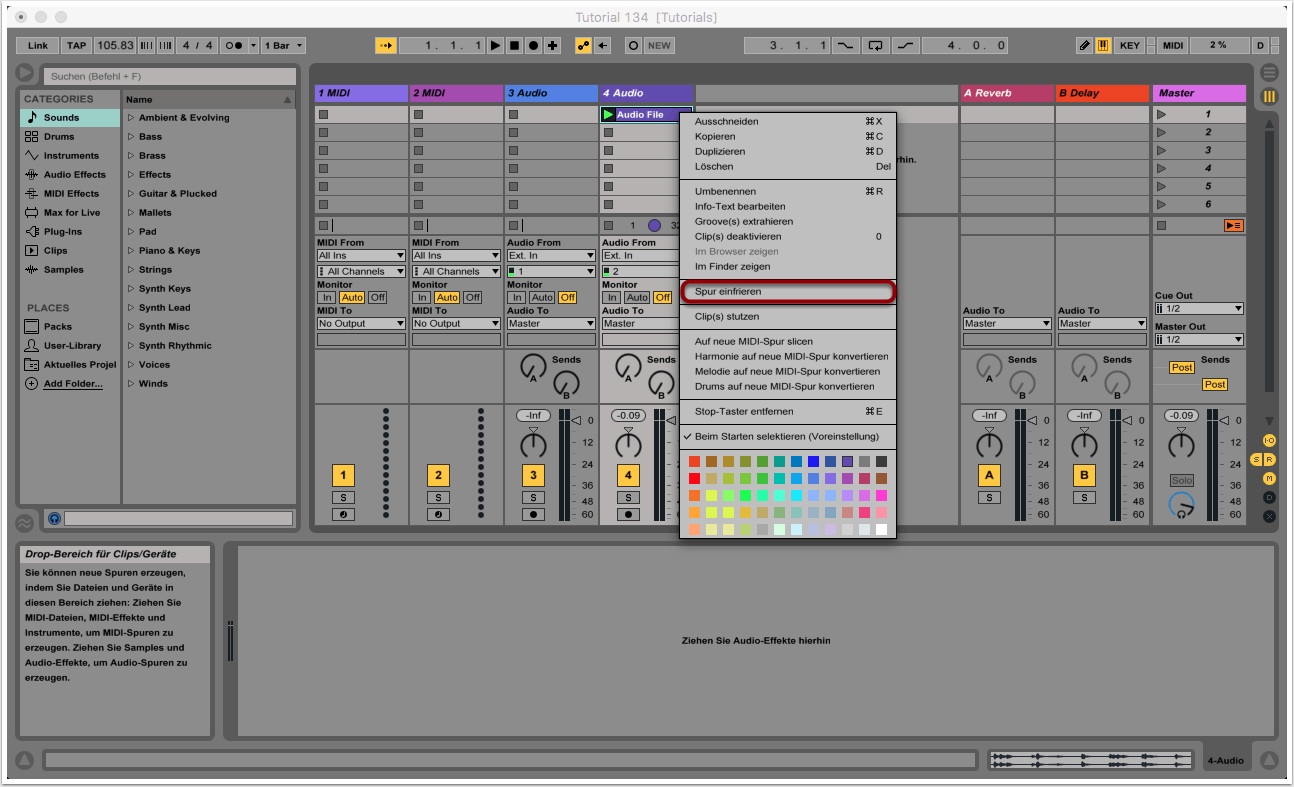1294x787 pixels.
Task: Expand the Ambient & Evolving folder
Action: [131, 118]
